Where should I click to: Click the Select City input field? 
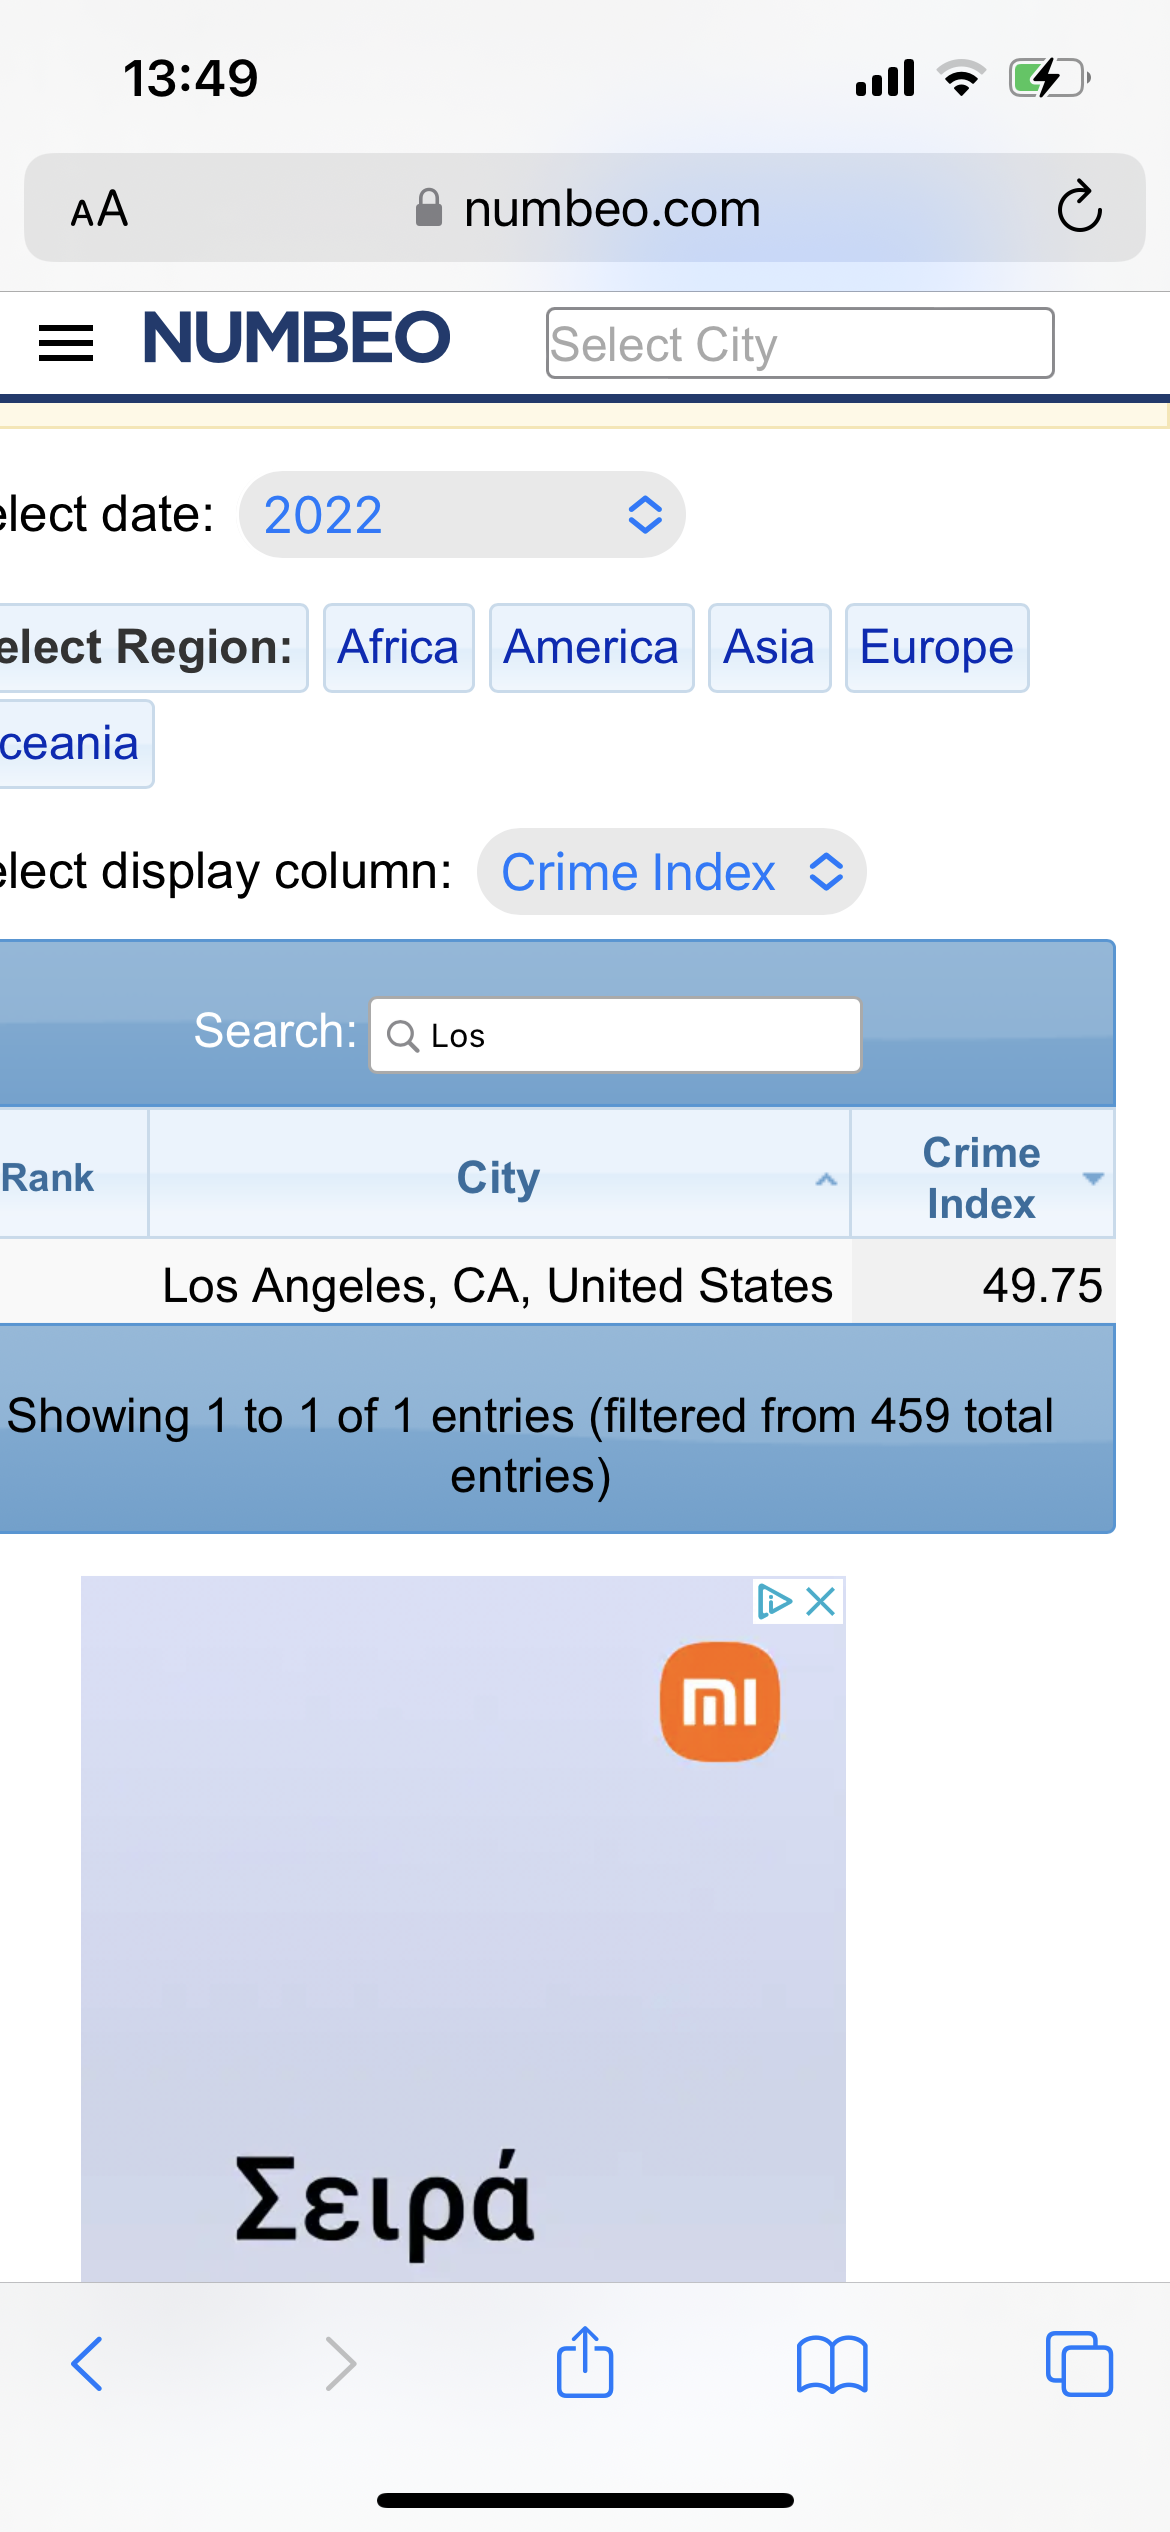pyautogui.click(x=799, y=343)
